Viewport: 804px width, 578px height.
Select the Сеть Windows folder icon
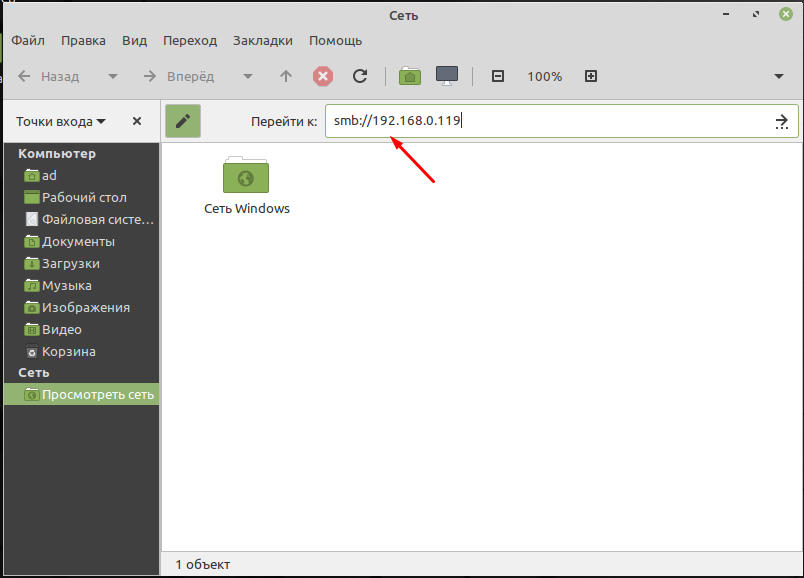[x=246, y=175]
